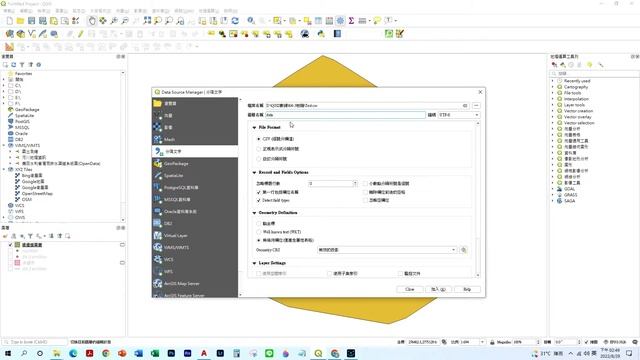
Task: Click the Zoom Full extent icon
Action: (147, 20)
